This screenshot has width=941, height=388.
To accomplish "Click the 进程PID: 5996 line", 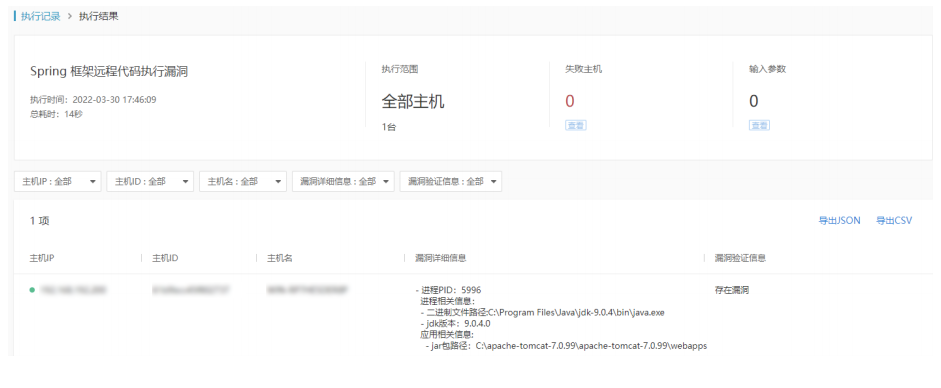I will [448, 290].
